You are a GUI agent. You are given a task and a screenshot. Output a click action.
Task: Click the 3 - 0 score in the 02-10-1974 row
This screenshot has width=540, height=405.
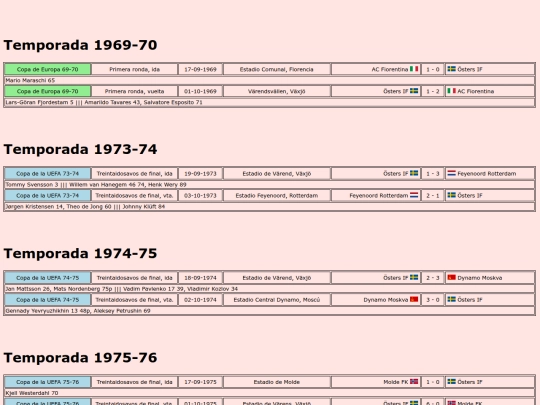pyautogui.click(x=433, y=300)
